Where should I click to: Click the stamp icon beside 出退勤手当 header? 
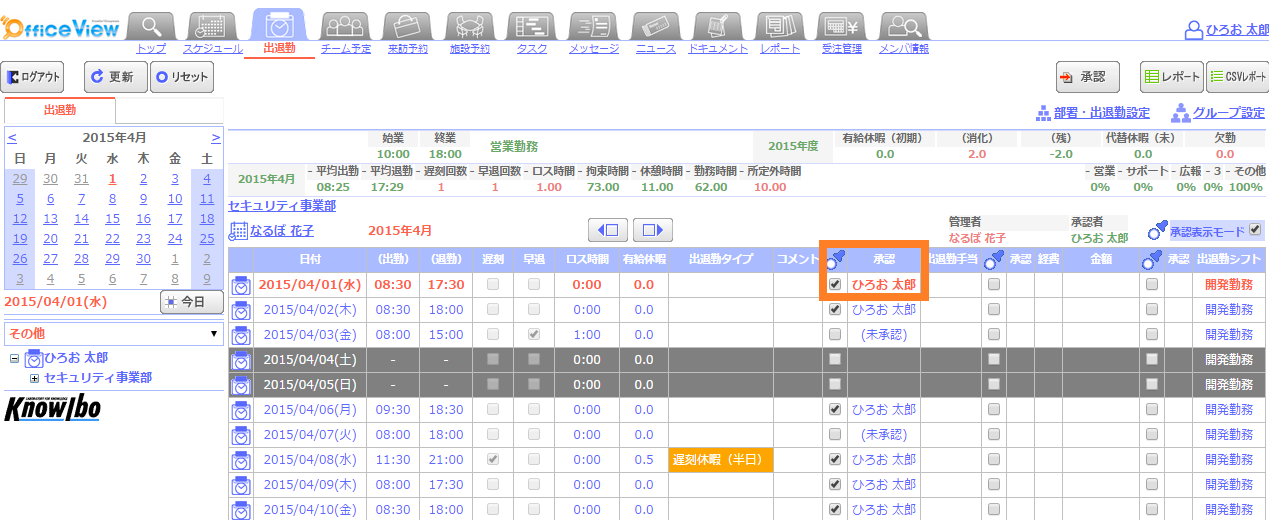pyautogui.click(x=993, y=260)
